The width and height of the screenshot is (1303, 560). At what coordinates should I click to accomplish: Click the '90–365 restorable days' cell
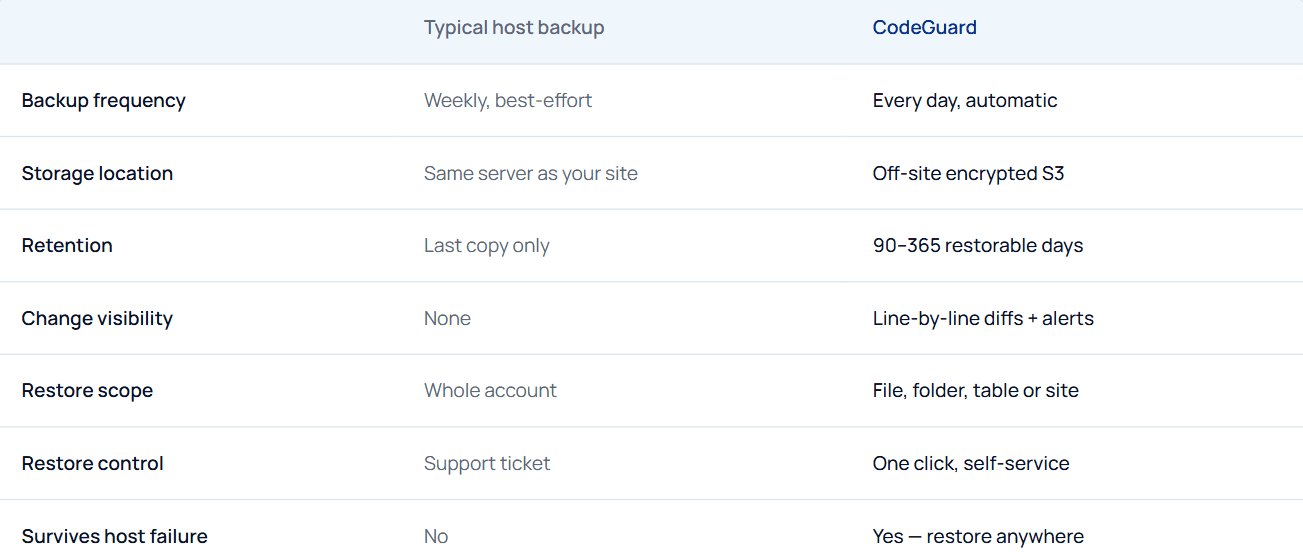click(x=978, y=245)
